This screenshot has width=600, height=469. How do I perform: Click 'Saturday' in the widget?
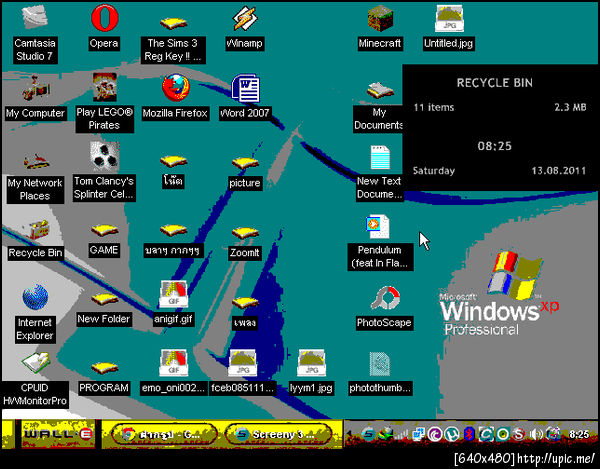(434, 171)
